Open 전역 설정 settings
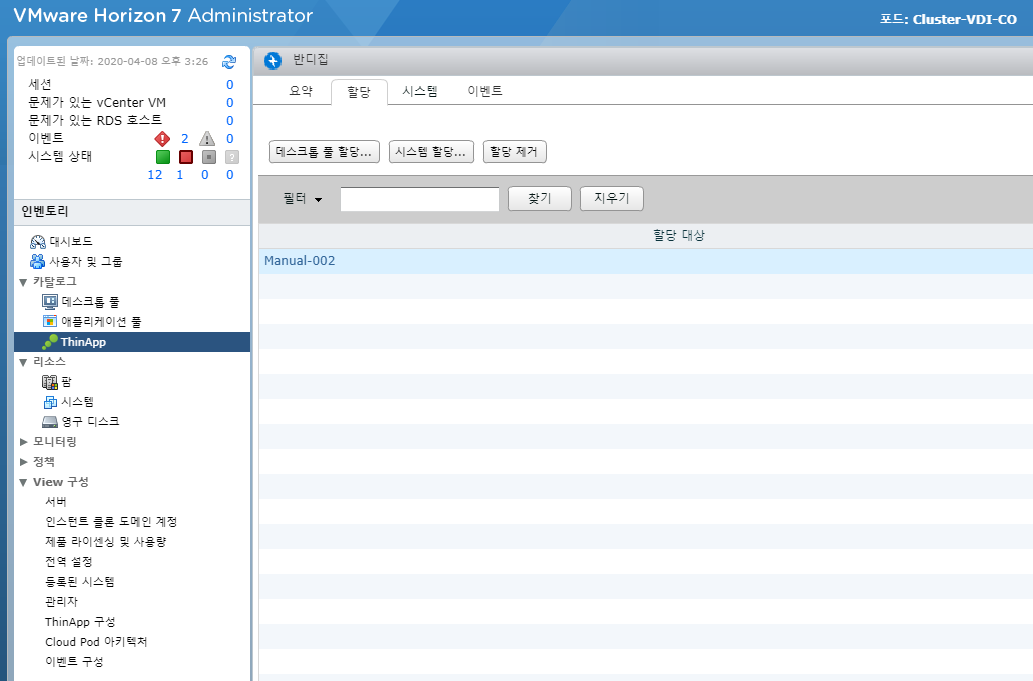The image size is (1033, 681). point(69,562)
